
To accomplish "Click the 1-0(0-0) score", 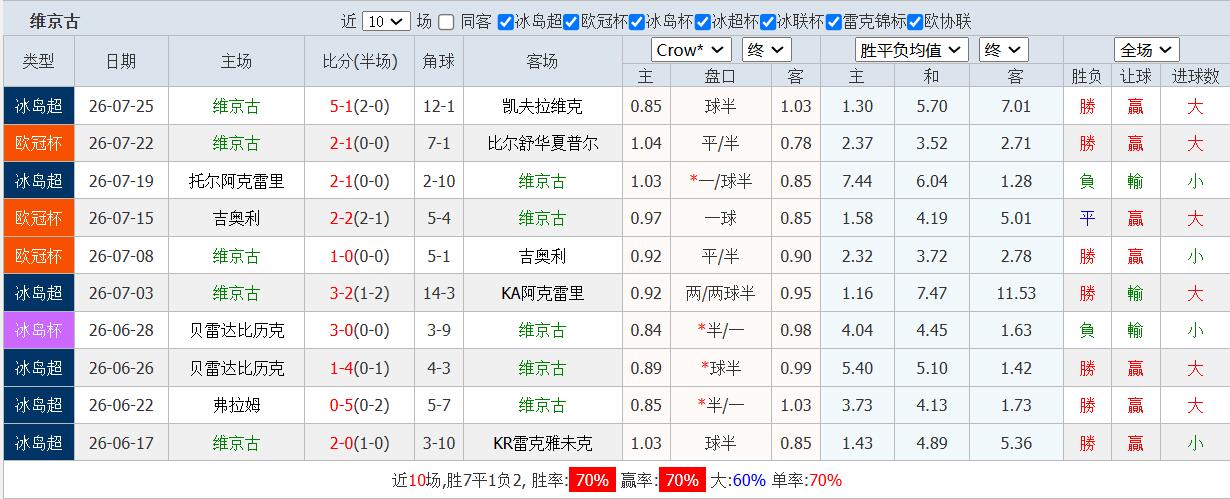I will [x=359, y=256].
